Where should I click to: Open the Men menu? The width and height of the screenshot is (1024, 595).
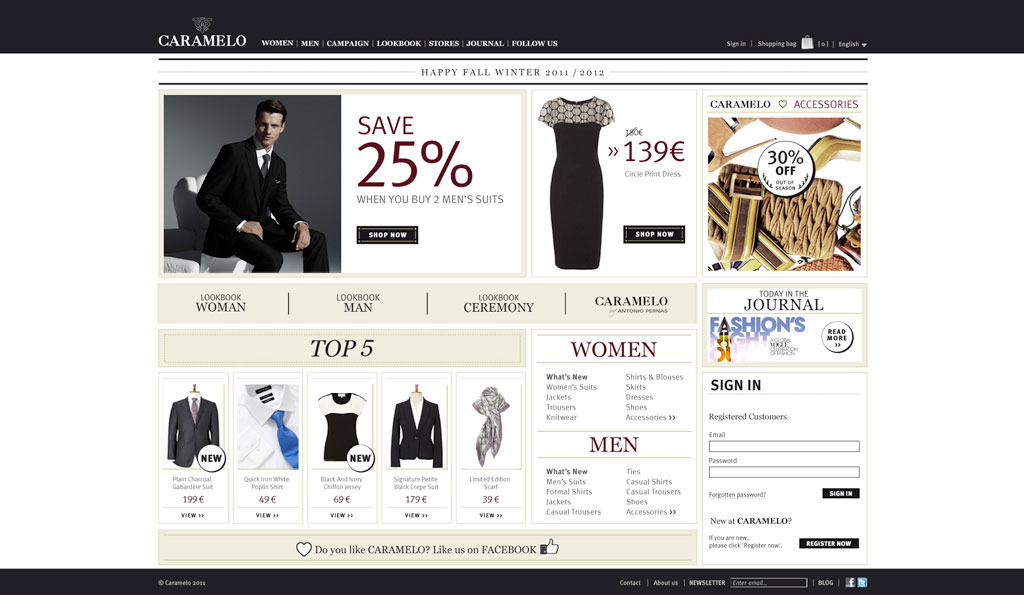click(x=310, y=44)
